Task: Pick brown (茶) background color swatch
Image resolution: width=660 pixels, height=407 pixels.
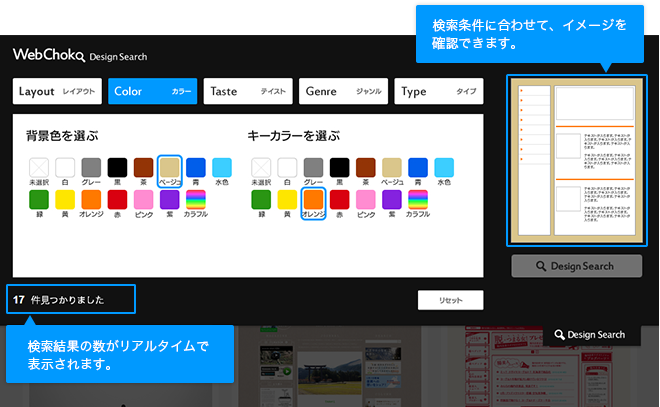Action: click(x=144, y=167)
